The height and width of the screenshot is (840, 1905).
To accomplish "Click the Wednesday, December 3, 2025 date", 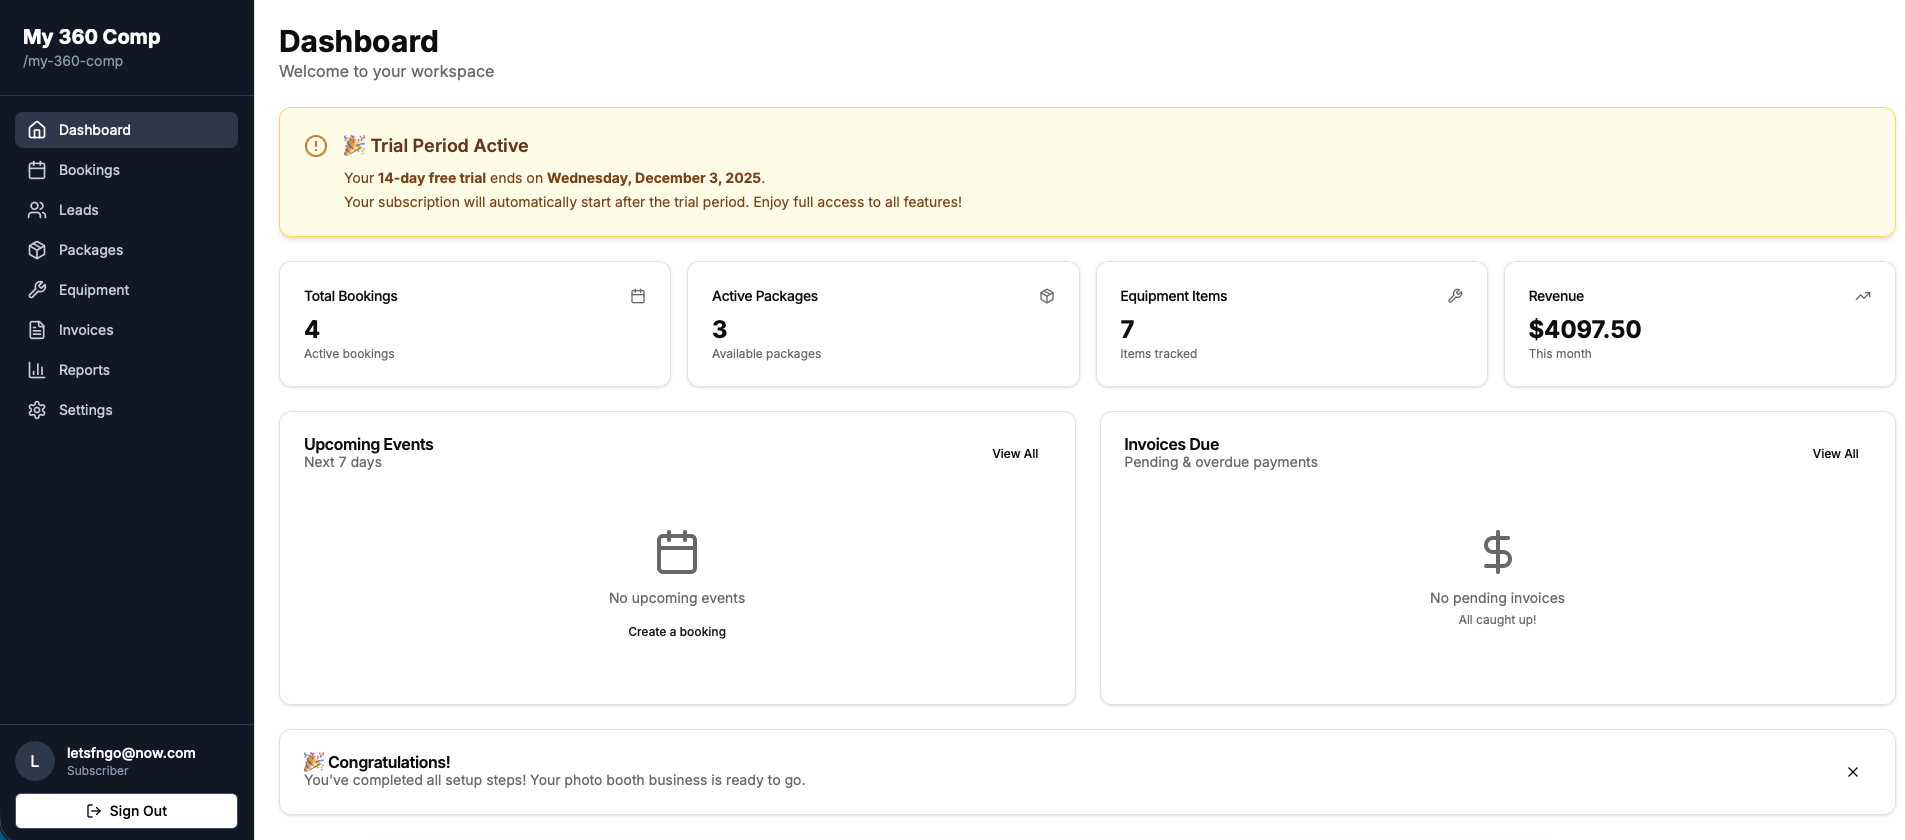I will [x=654, y=178].
